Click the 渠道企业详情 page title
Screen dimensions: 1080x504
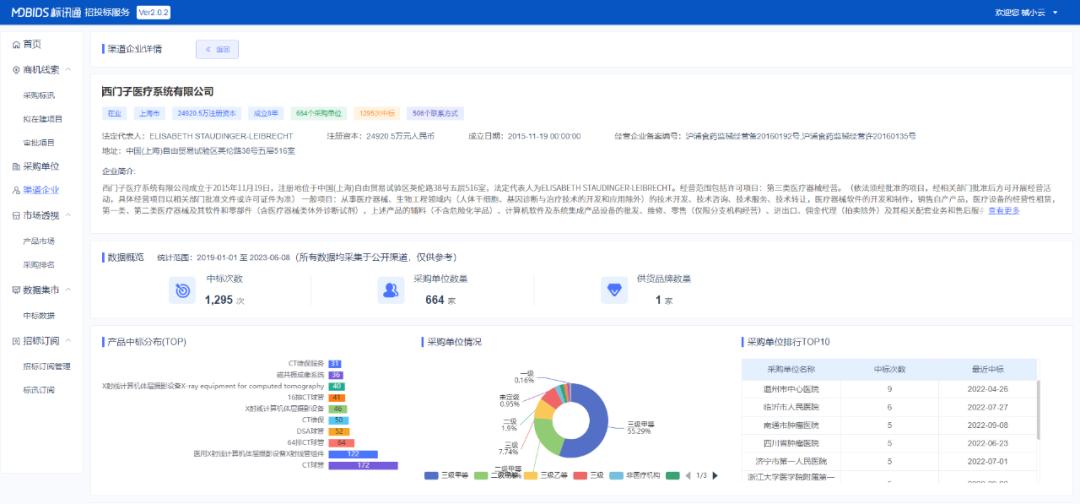(134, 50)
